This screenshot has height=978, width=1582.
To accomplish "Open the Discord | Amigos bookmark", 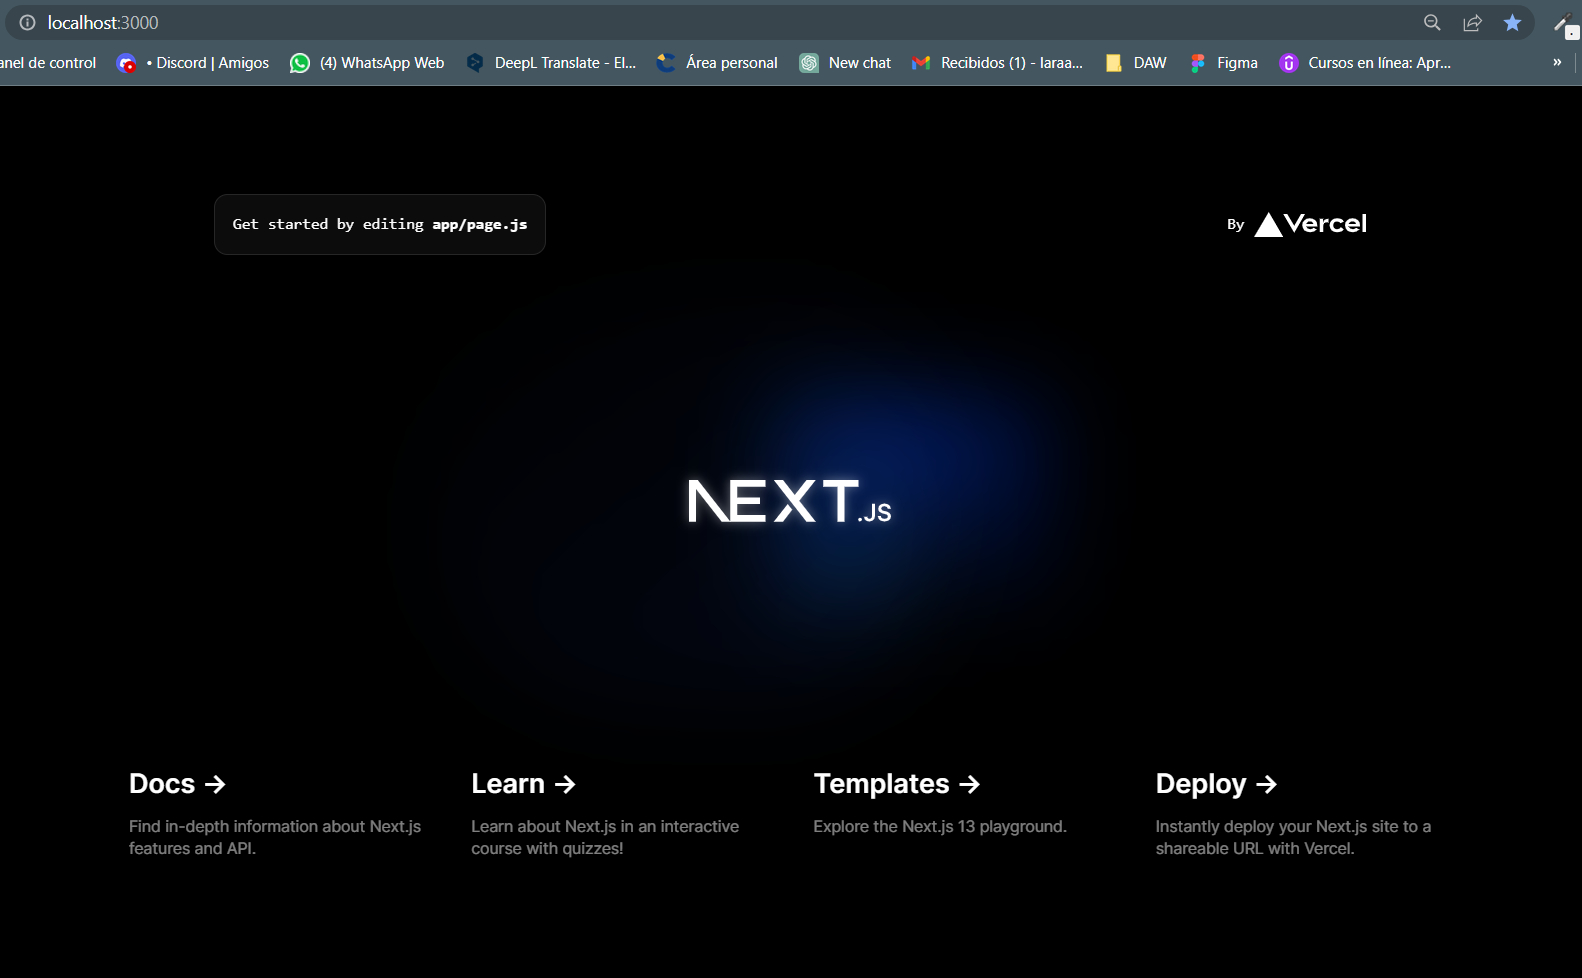I will 193,62.
